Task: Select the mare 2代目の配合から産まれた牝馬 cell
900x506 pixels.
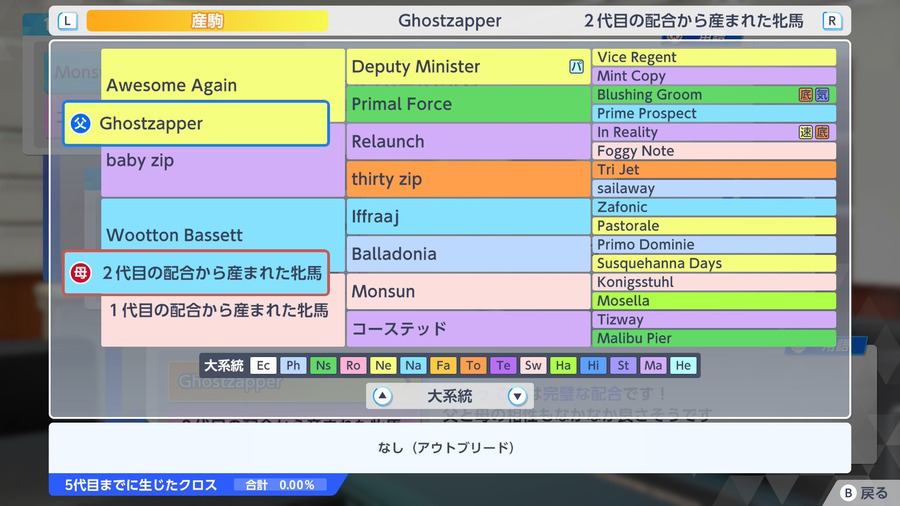Action: pyautogui.click(x=196, y=273)
